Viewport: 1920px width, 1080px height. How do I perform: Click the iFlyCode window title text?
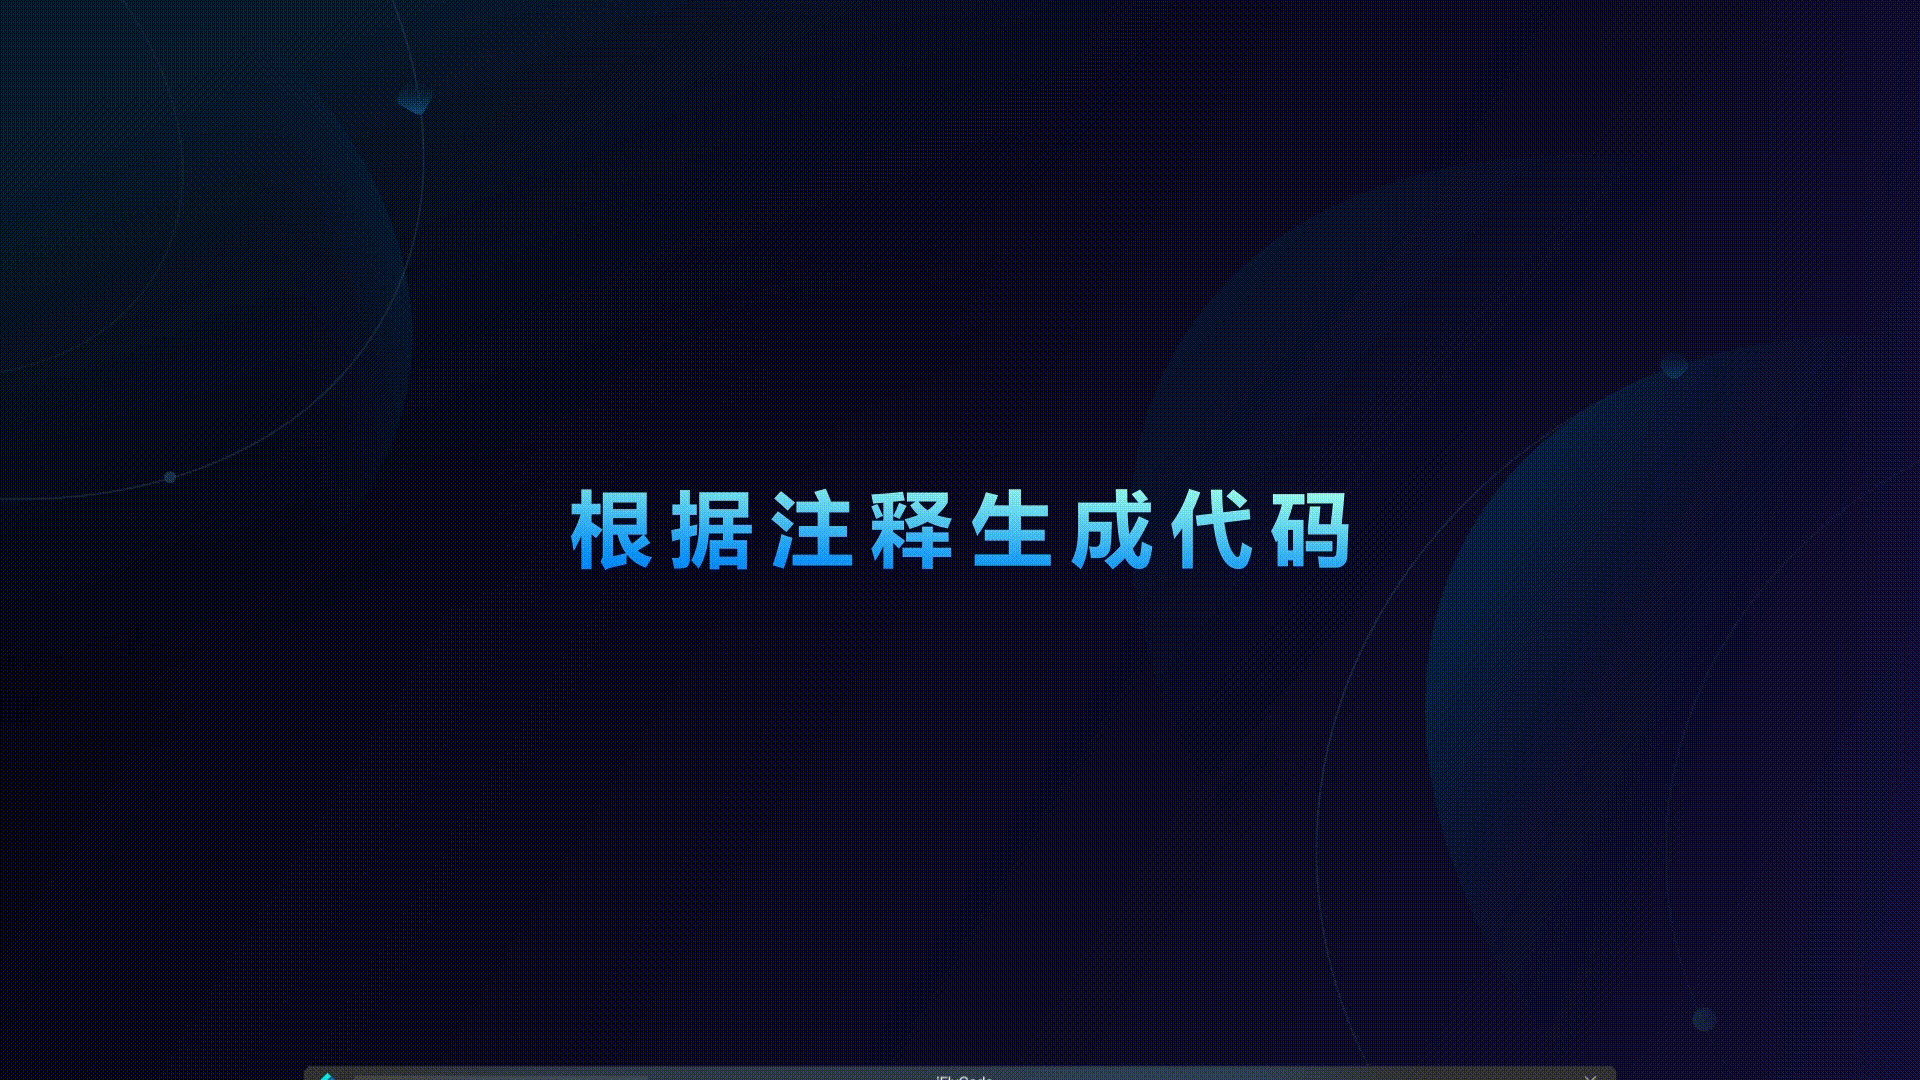click(x=963, y=1077)
